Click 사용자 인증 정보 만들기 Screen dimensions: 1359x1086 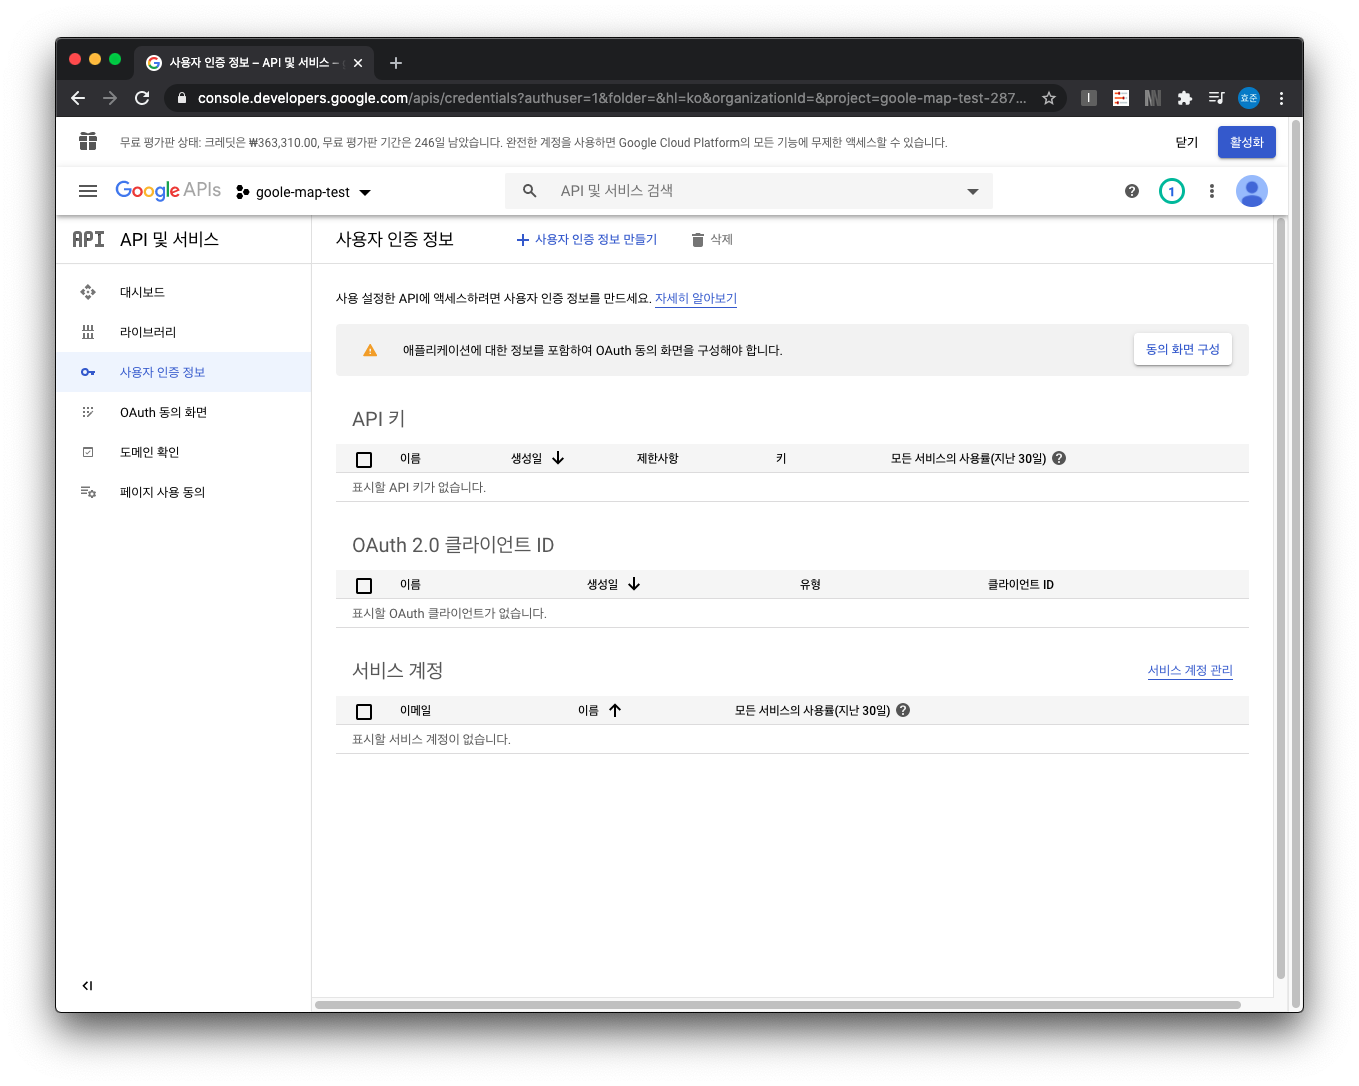587,240
